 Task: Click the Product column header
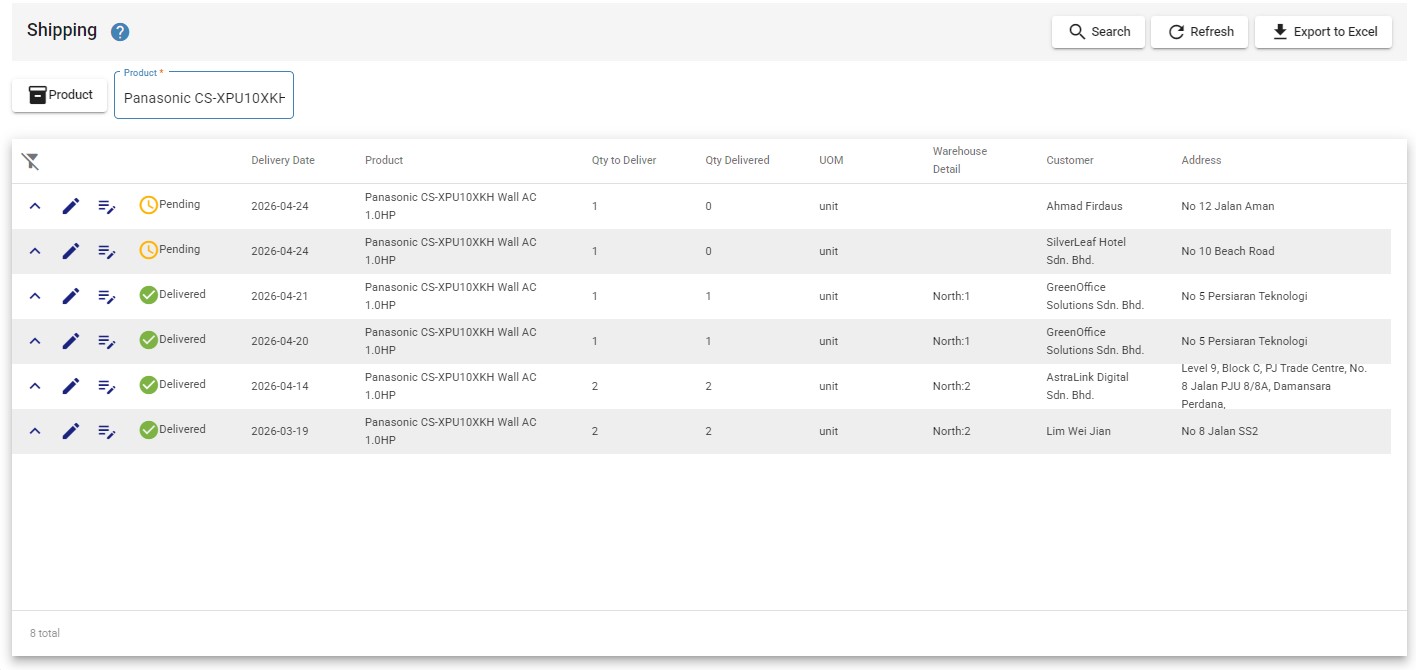pos(384,161)
